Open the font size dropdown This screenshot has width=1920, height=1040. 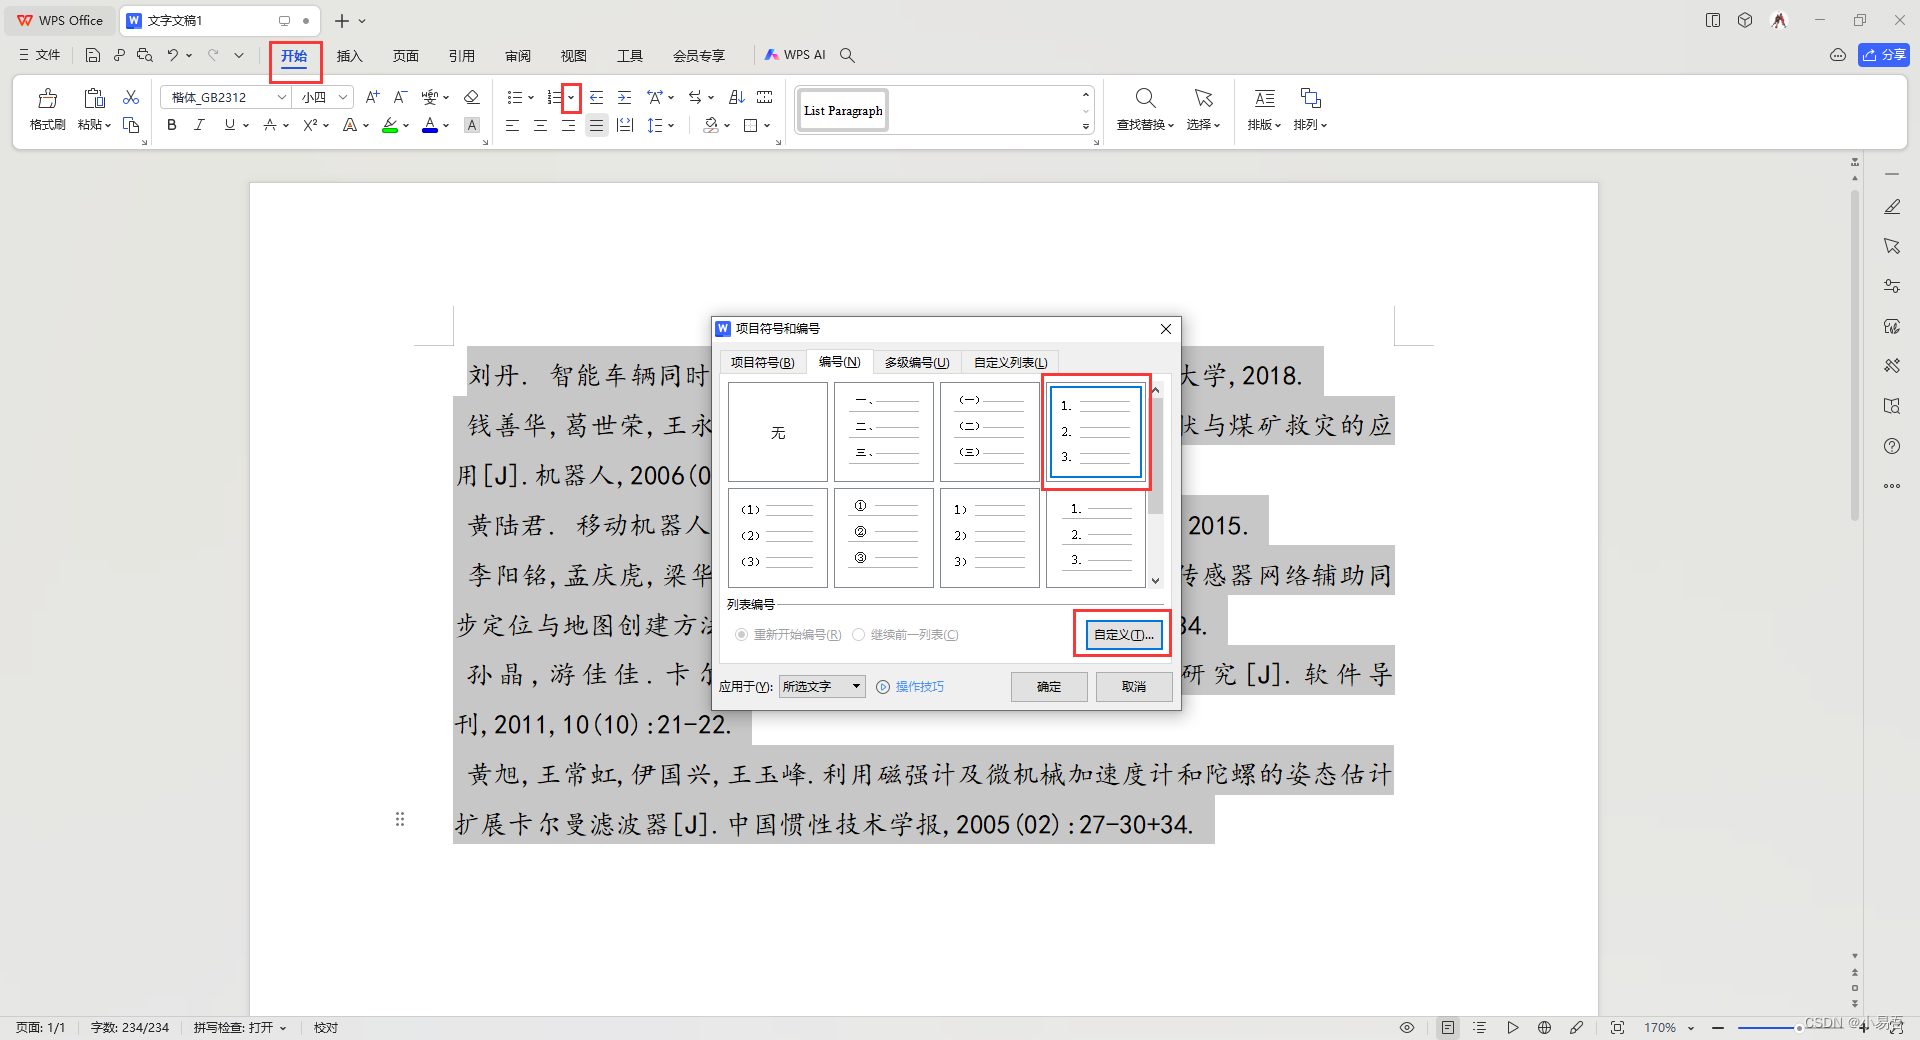tap(343, 97)
